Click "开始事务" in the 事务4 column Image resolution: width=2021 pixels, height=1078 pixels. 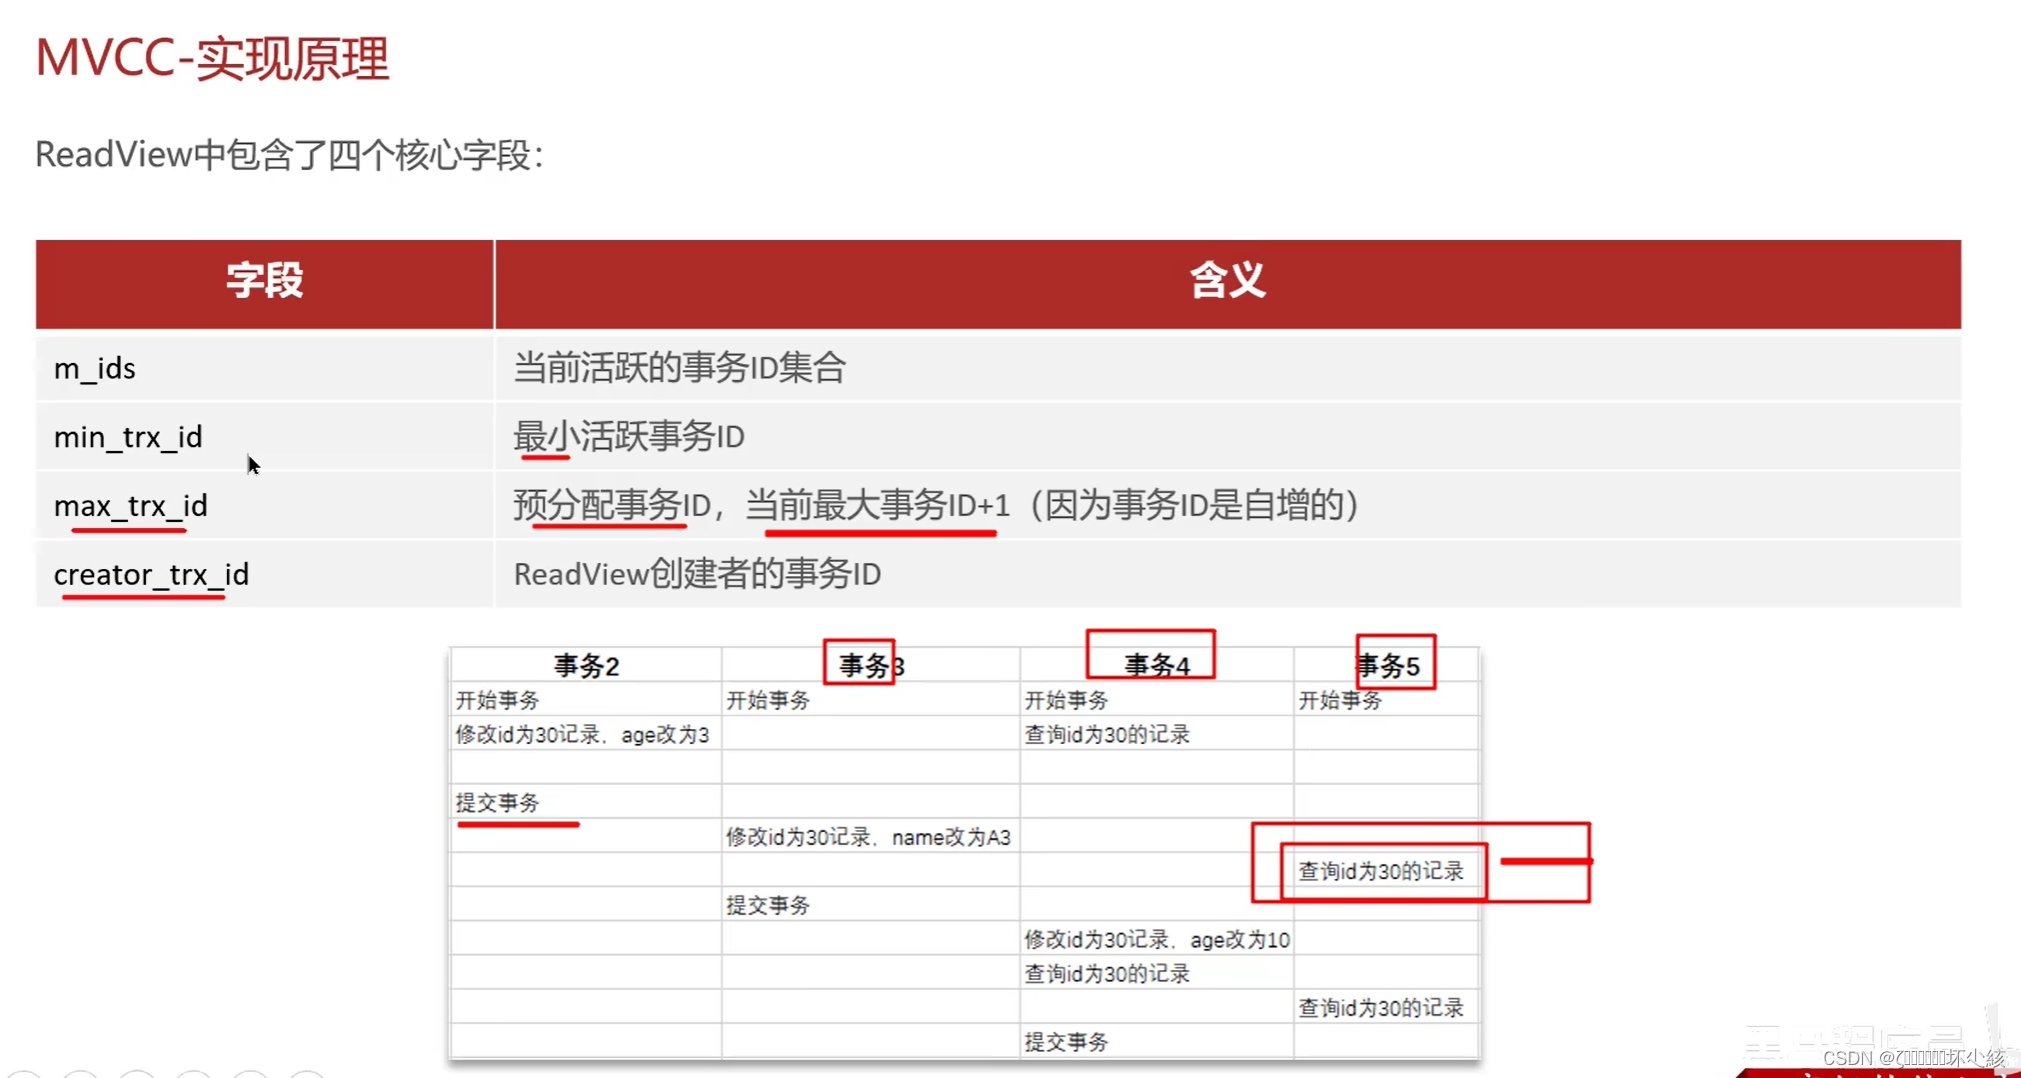[x=1066, y=700]
